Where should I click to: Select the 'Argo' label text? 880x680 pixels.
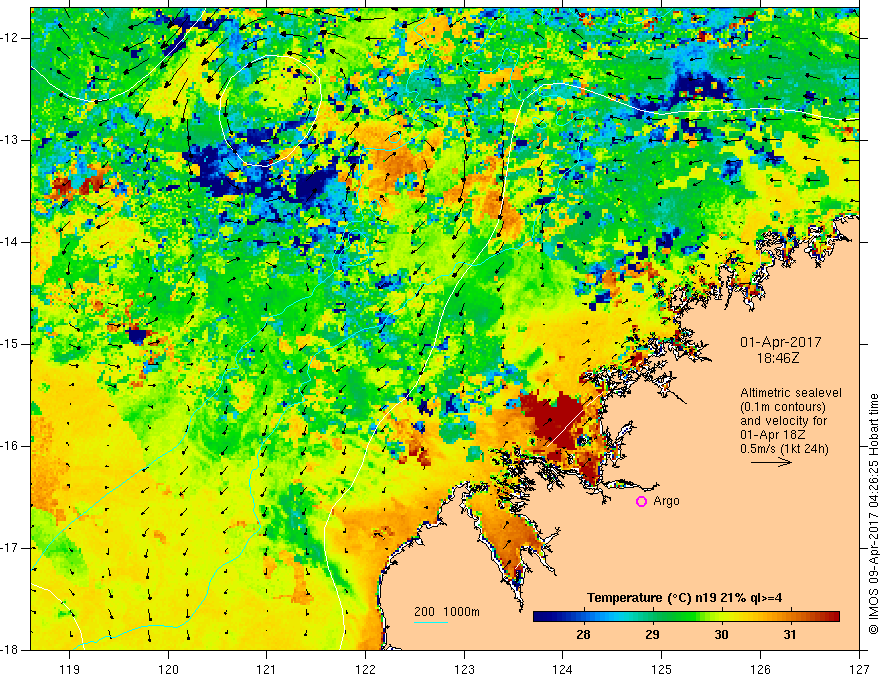666,501
